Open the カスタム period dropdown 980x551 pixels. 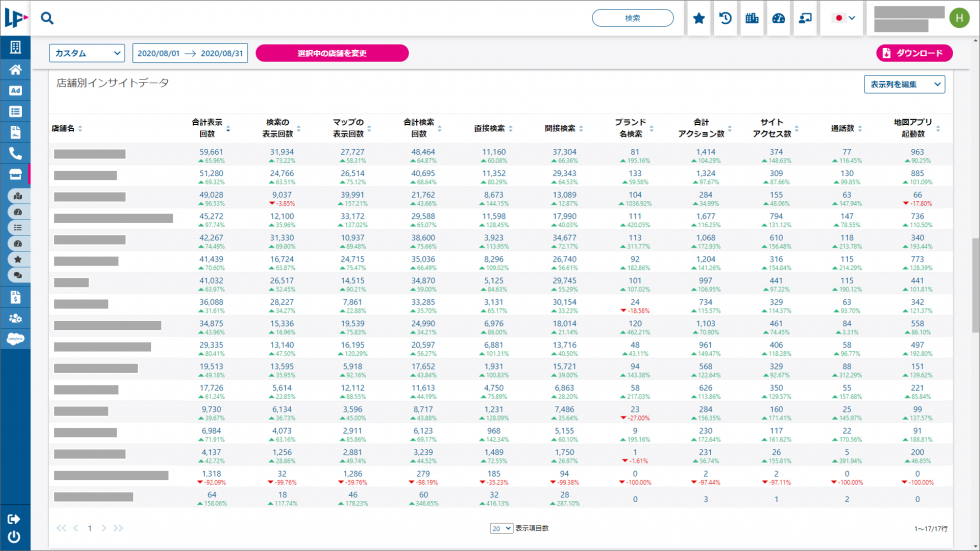pos(87,53)
